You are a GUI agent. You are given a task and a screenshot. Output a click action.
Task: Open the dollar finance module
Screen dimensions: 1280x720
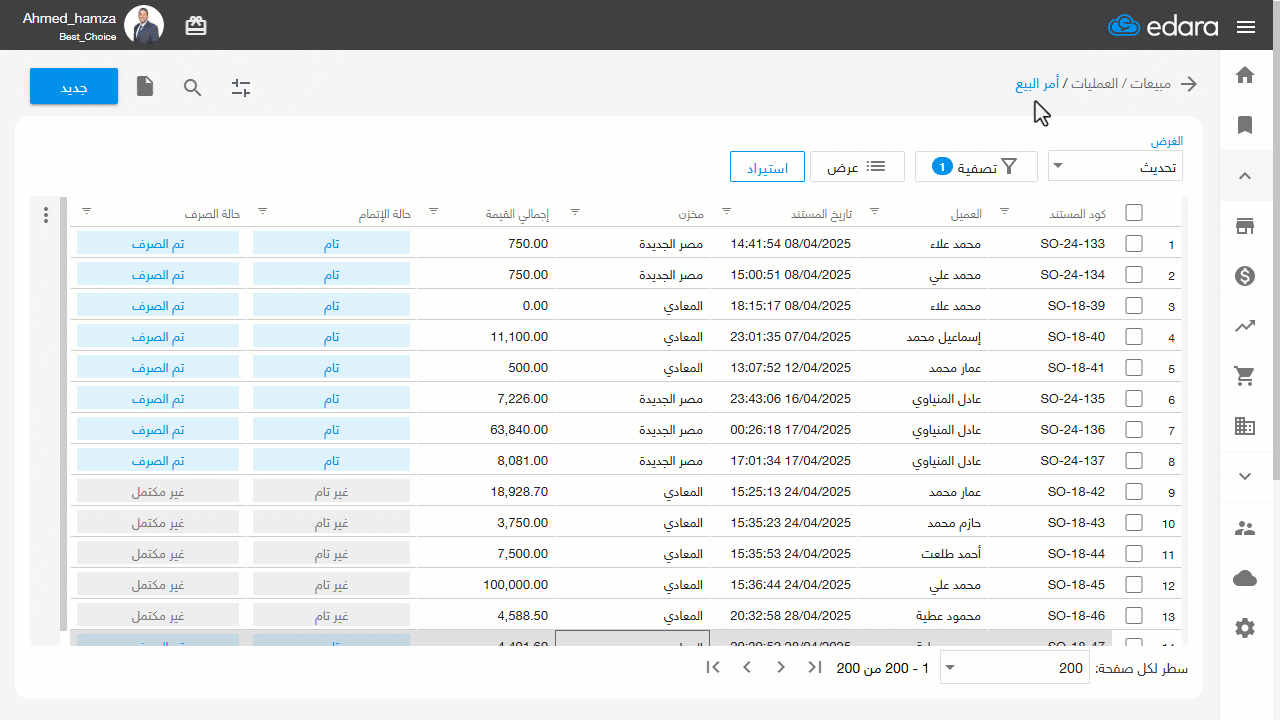coord(1245,276)
